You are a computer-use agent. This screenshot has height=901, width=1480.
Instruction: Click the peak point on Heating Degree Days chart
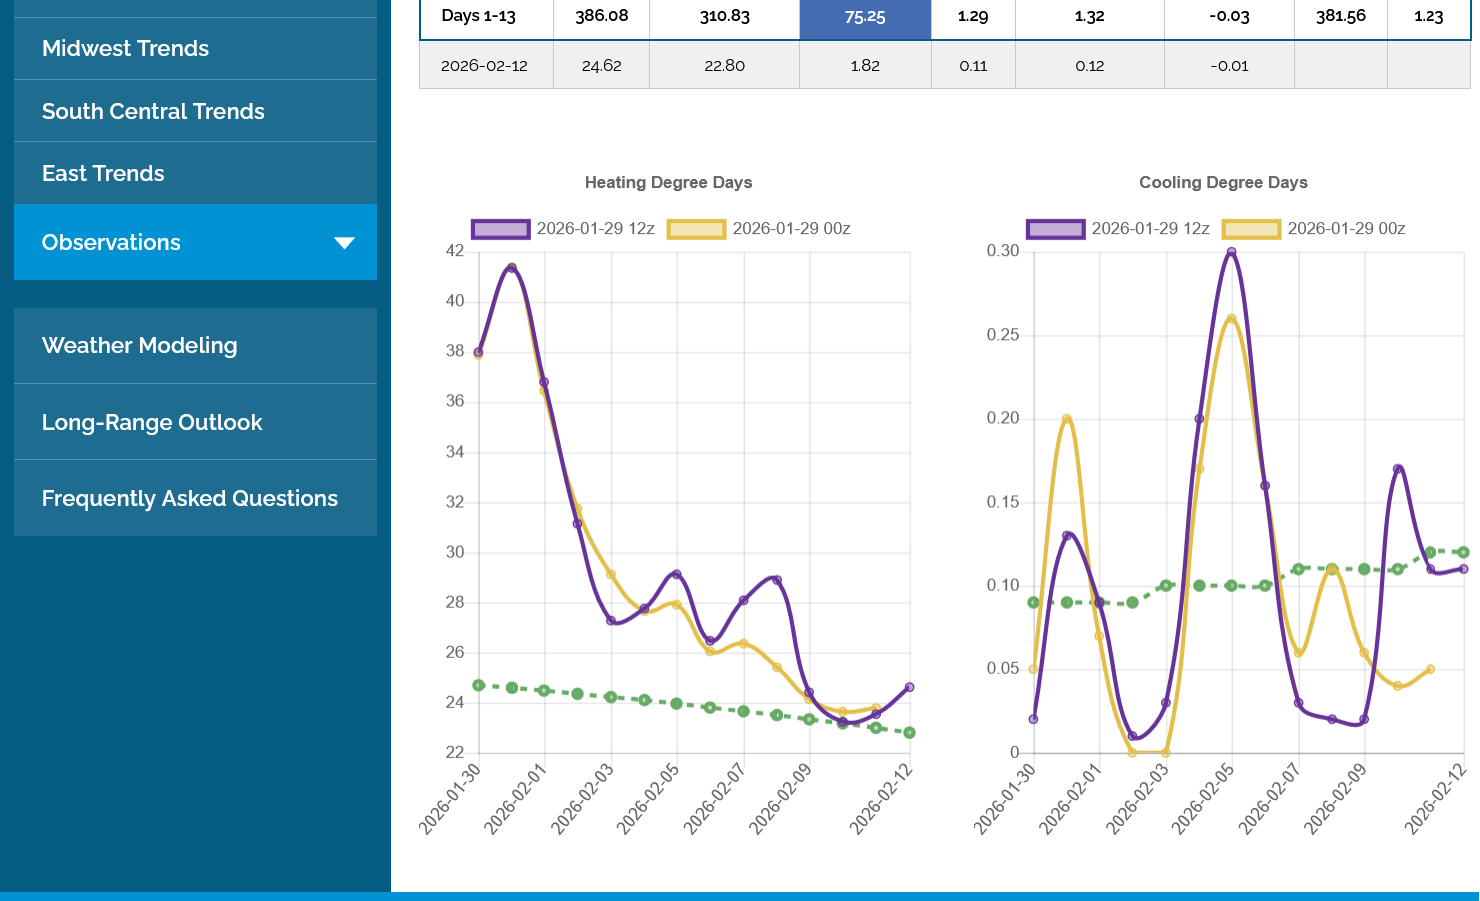(512, 268)
